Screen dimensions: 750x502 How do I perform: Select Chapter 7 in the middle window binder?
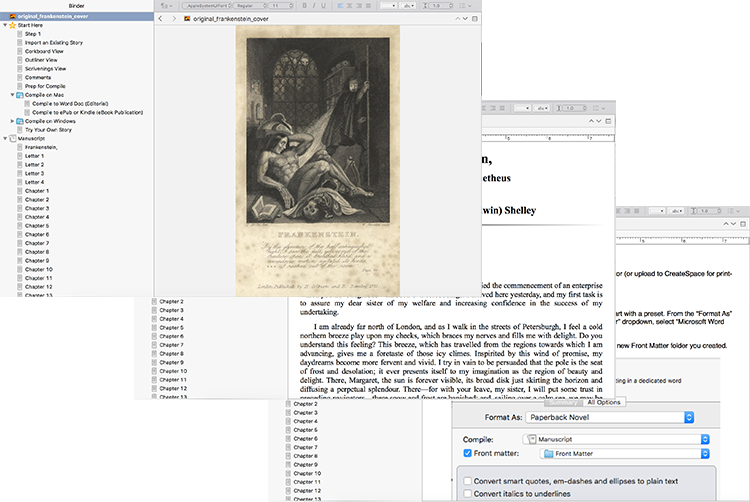point(171,345)
